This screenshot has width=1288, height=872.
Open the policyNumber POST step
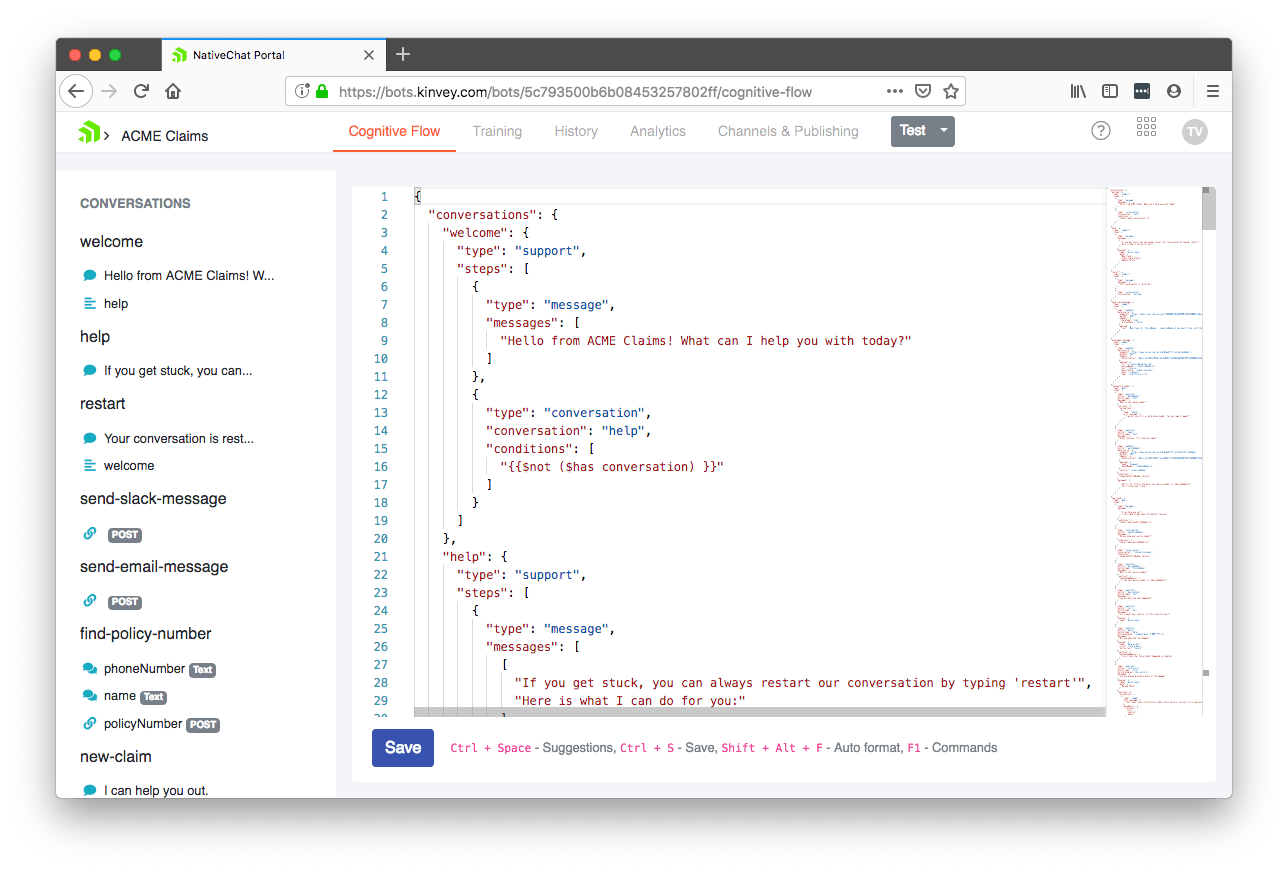(161, 724)
